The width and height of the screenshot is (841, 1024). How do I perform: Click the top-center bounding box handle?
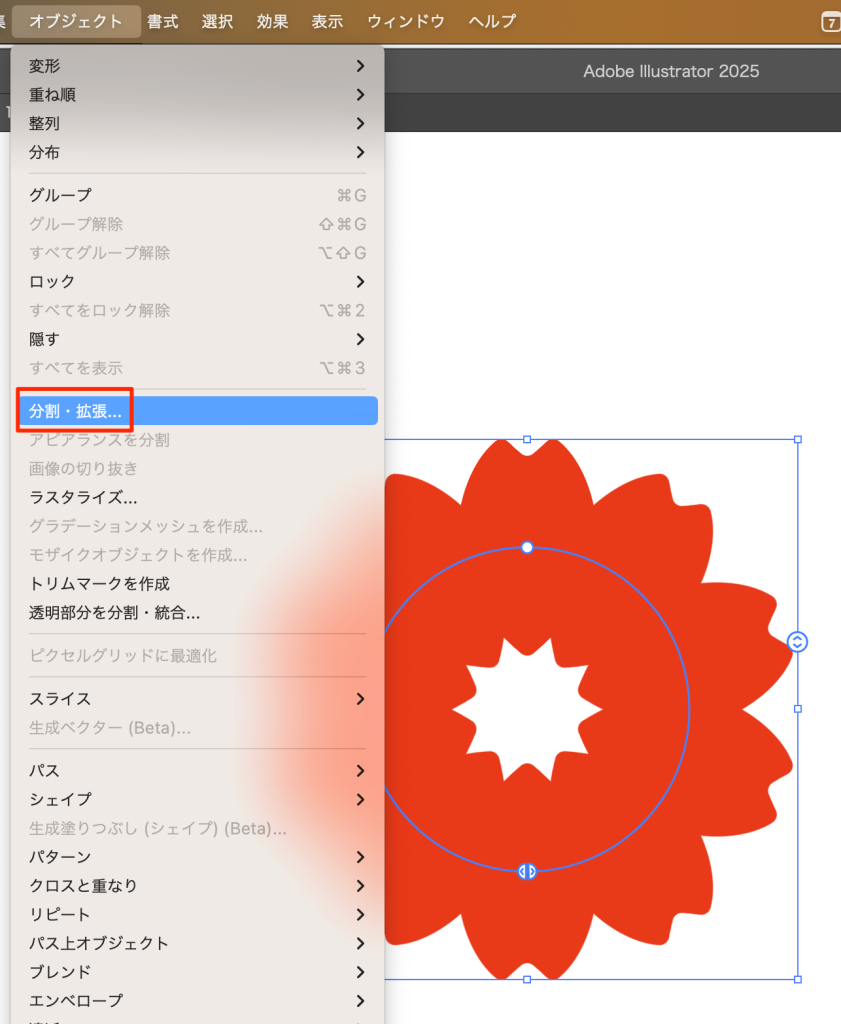tap(527, 439)
